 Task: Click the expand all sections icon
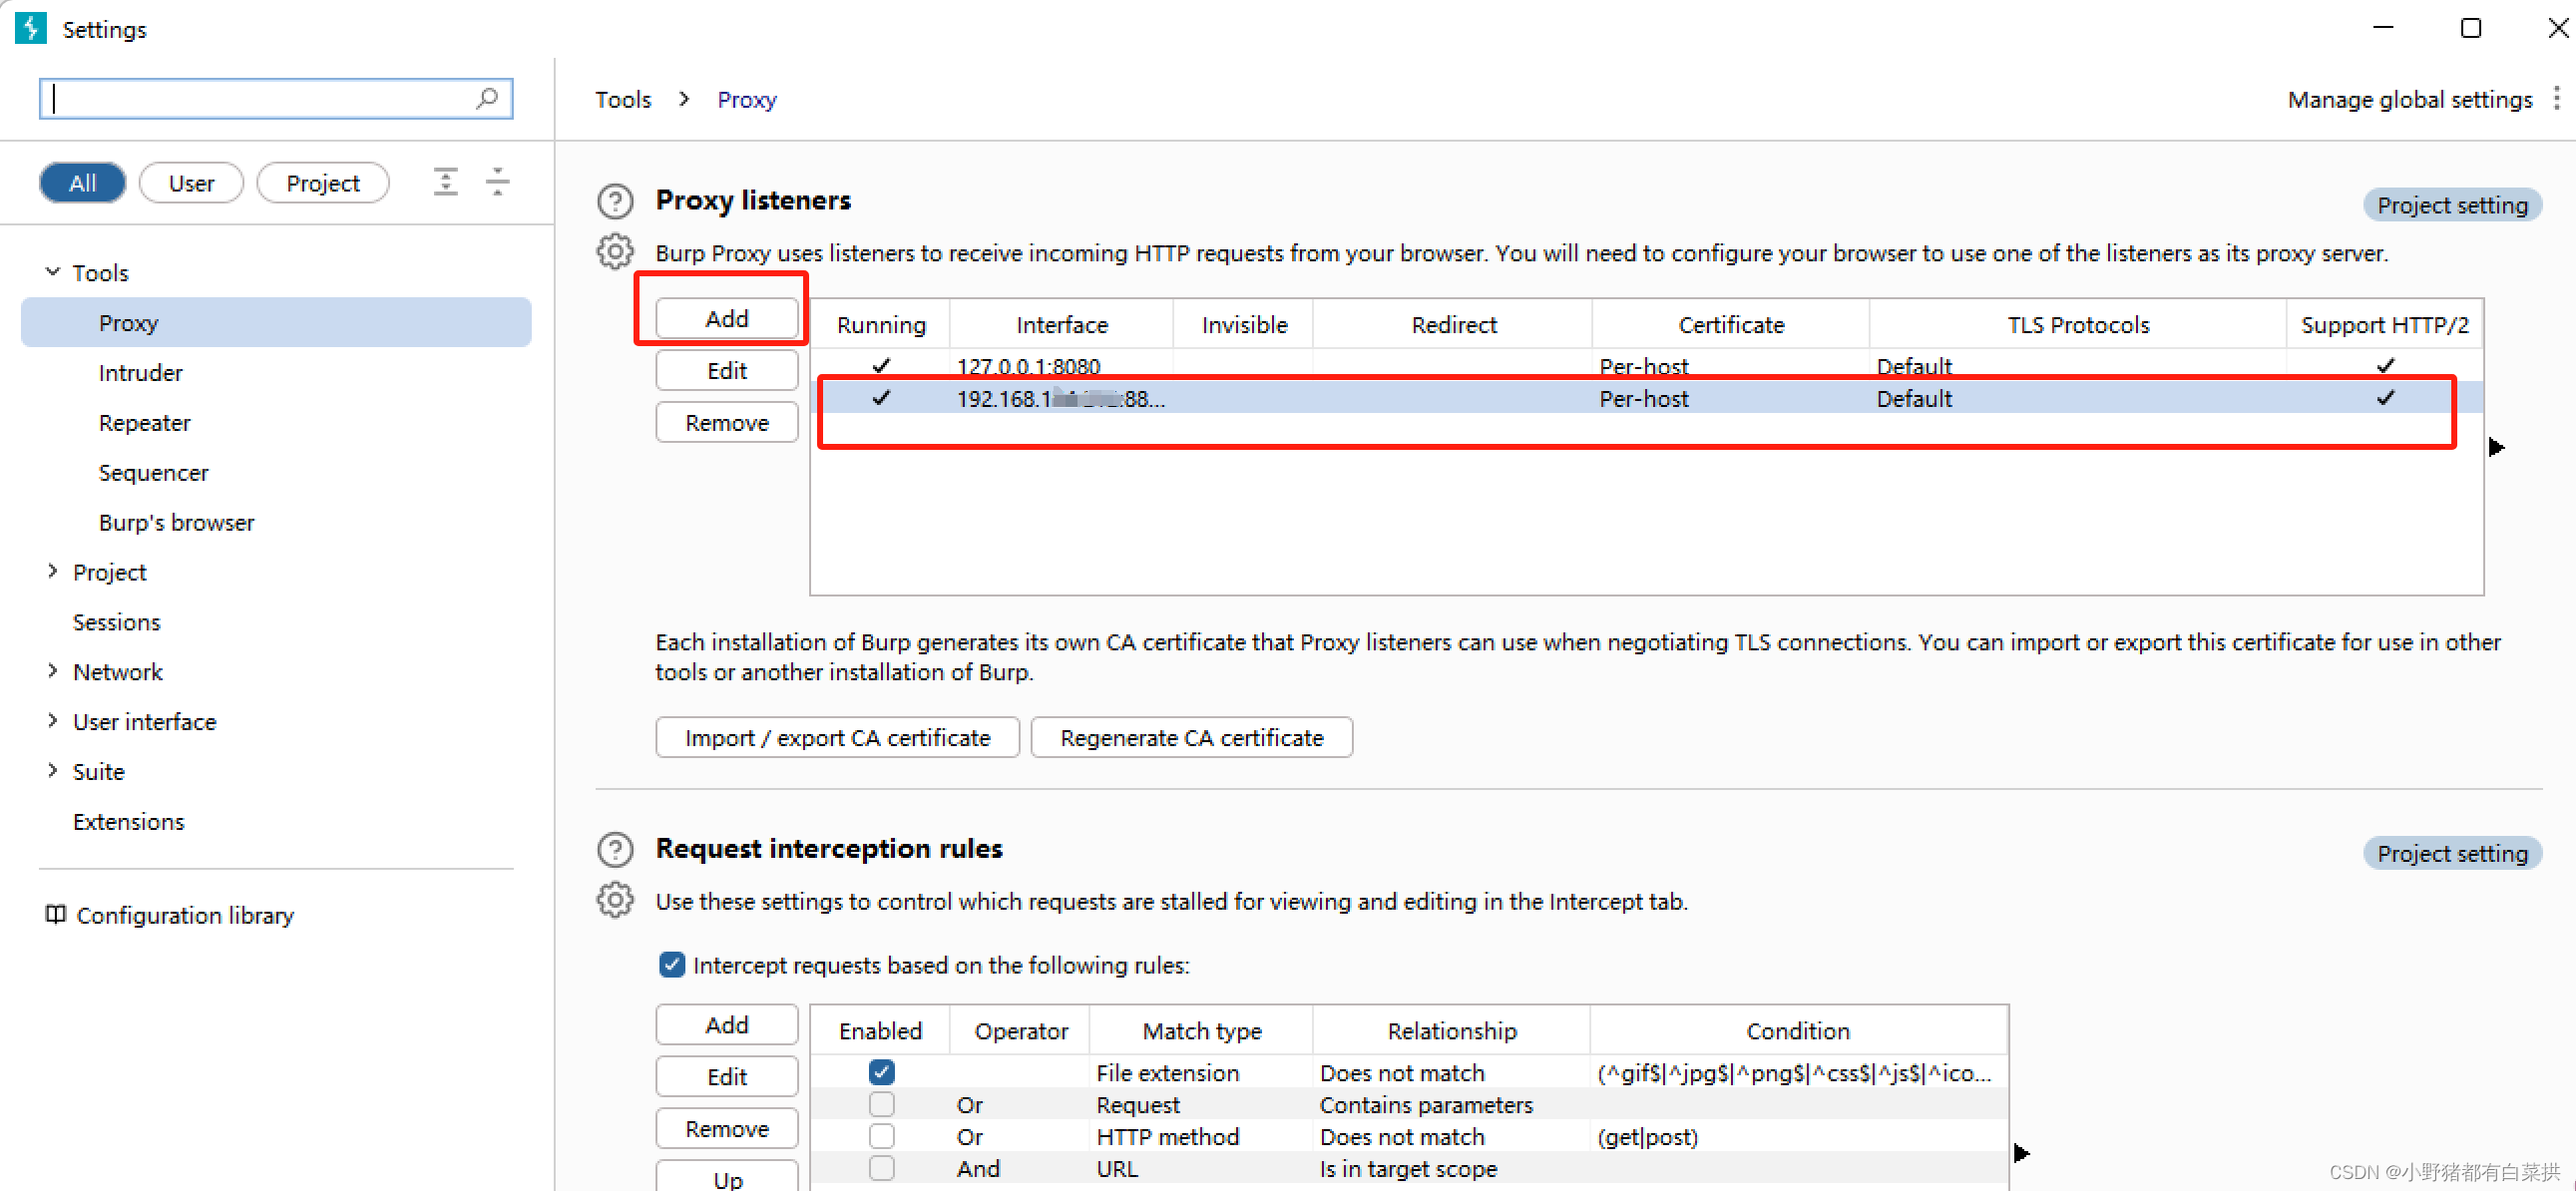(446, 182)
